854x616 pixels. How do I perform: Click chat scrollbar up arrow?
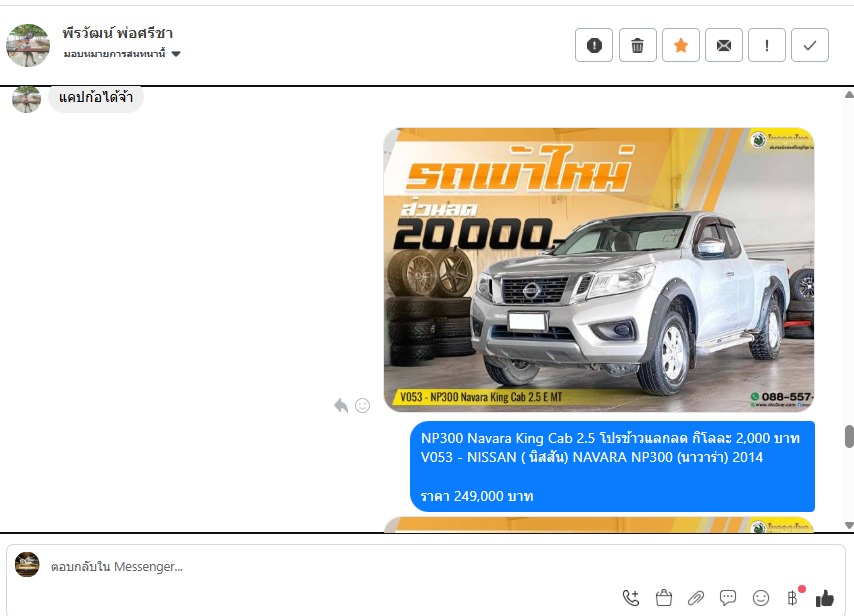coord(849,94)
